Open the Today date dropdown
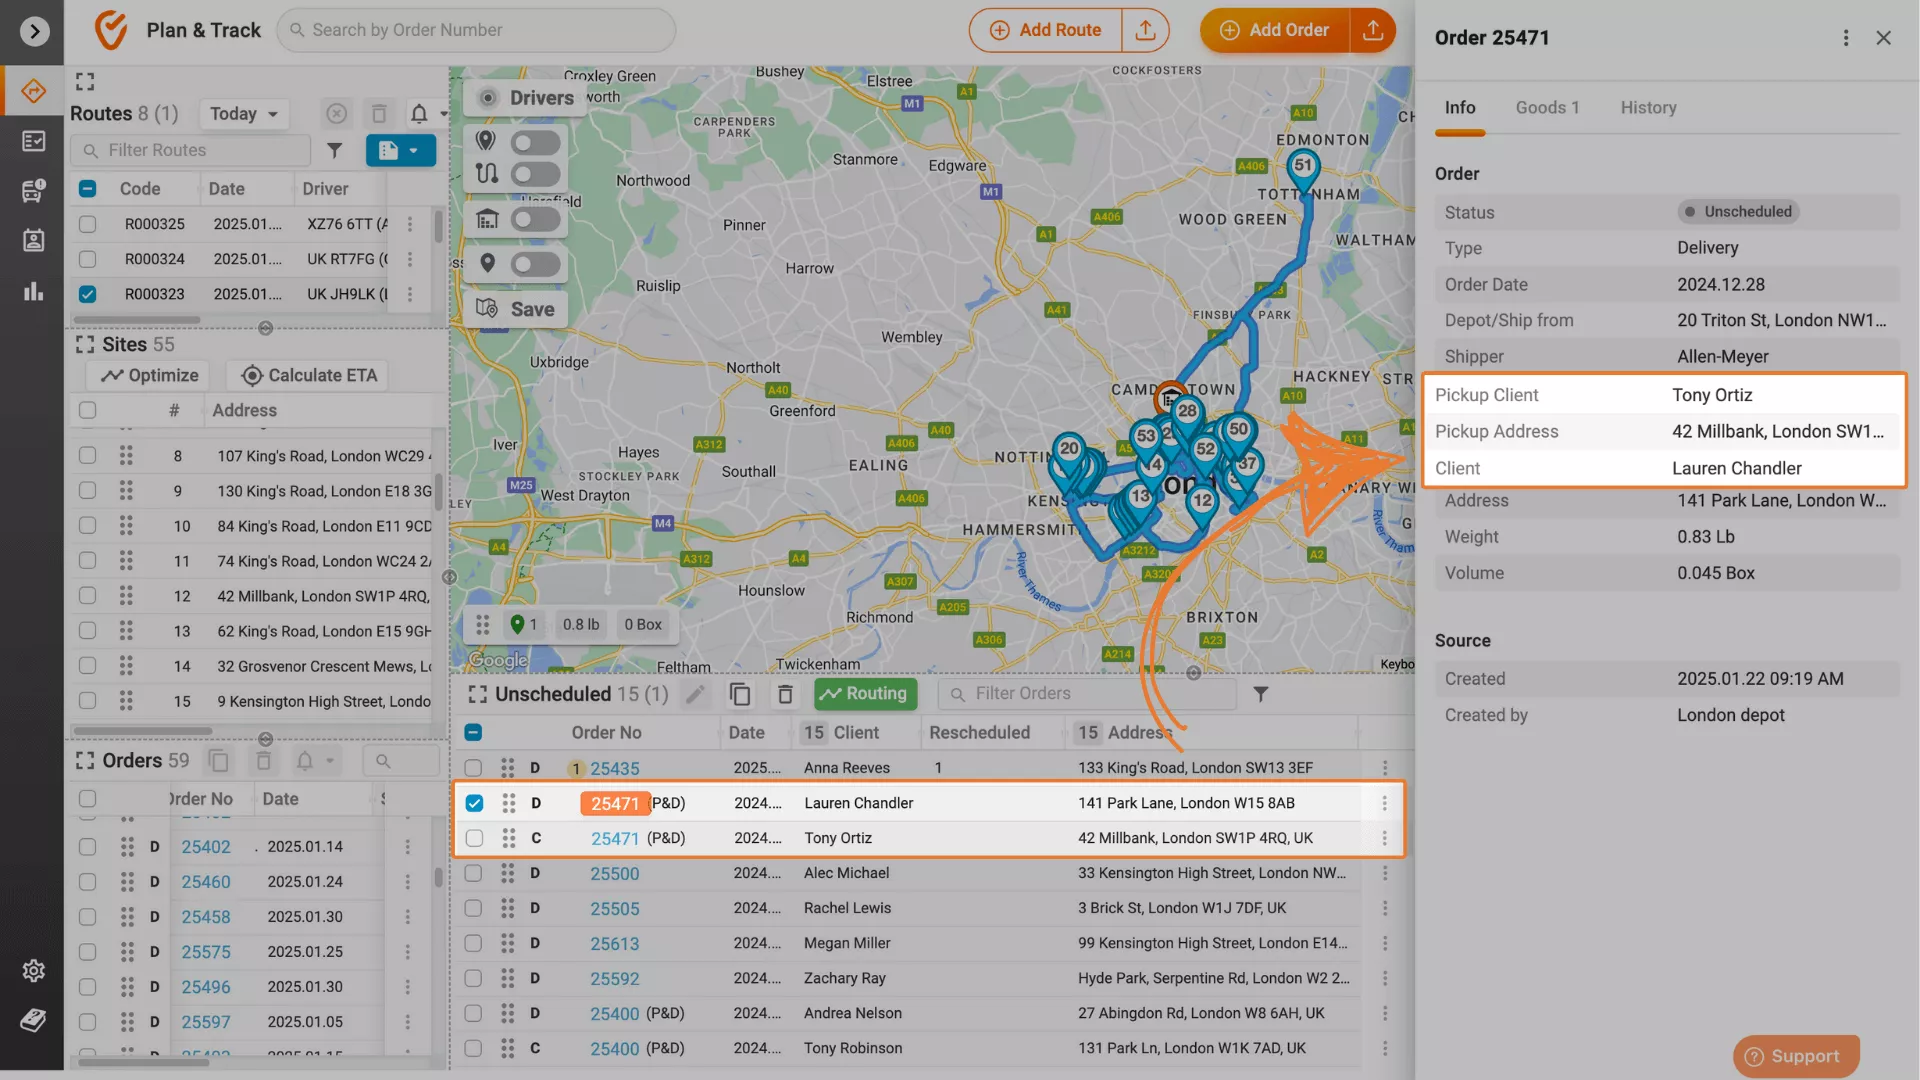Image resolution: width=1920 pixels, height=1080 pixels. pyautogui.click(x=244, y=114)
